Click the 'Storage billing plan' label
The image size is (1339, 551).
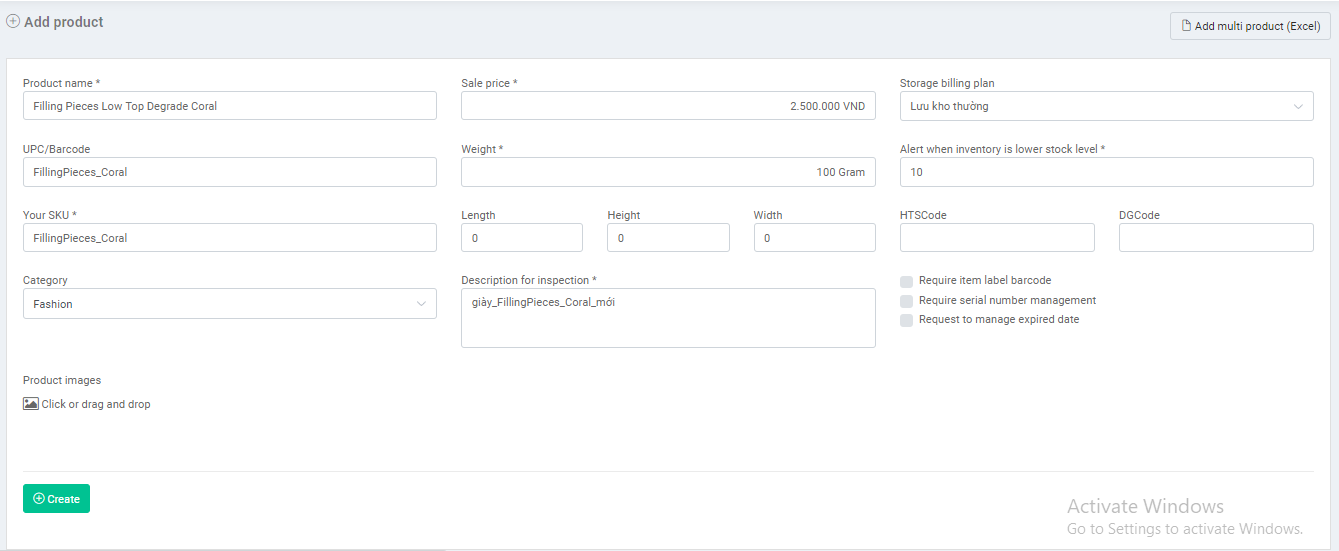click(947, 83)
